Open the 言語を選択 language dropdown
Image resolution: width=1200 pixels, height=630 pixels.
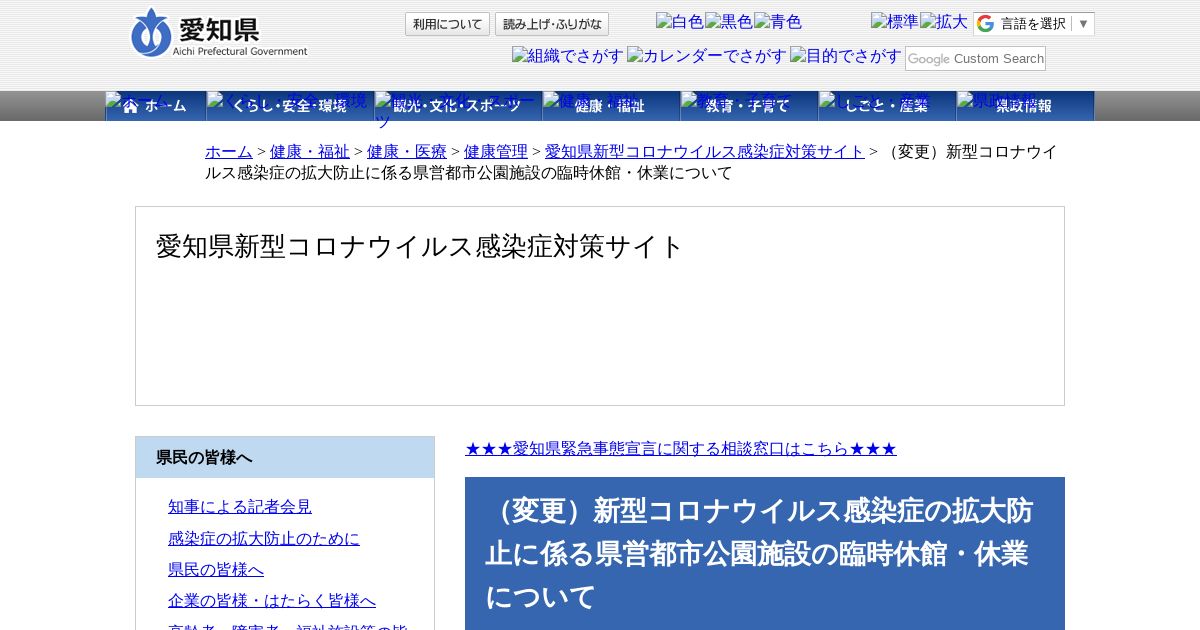pos(1034,24)
